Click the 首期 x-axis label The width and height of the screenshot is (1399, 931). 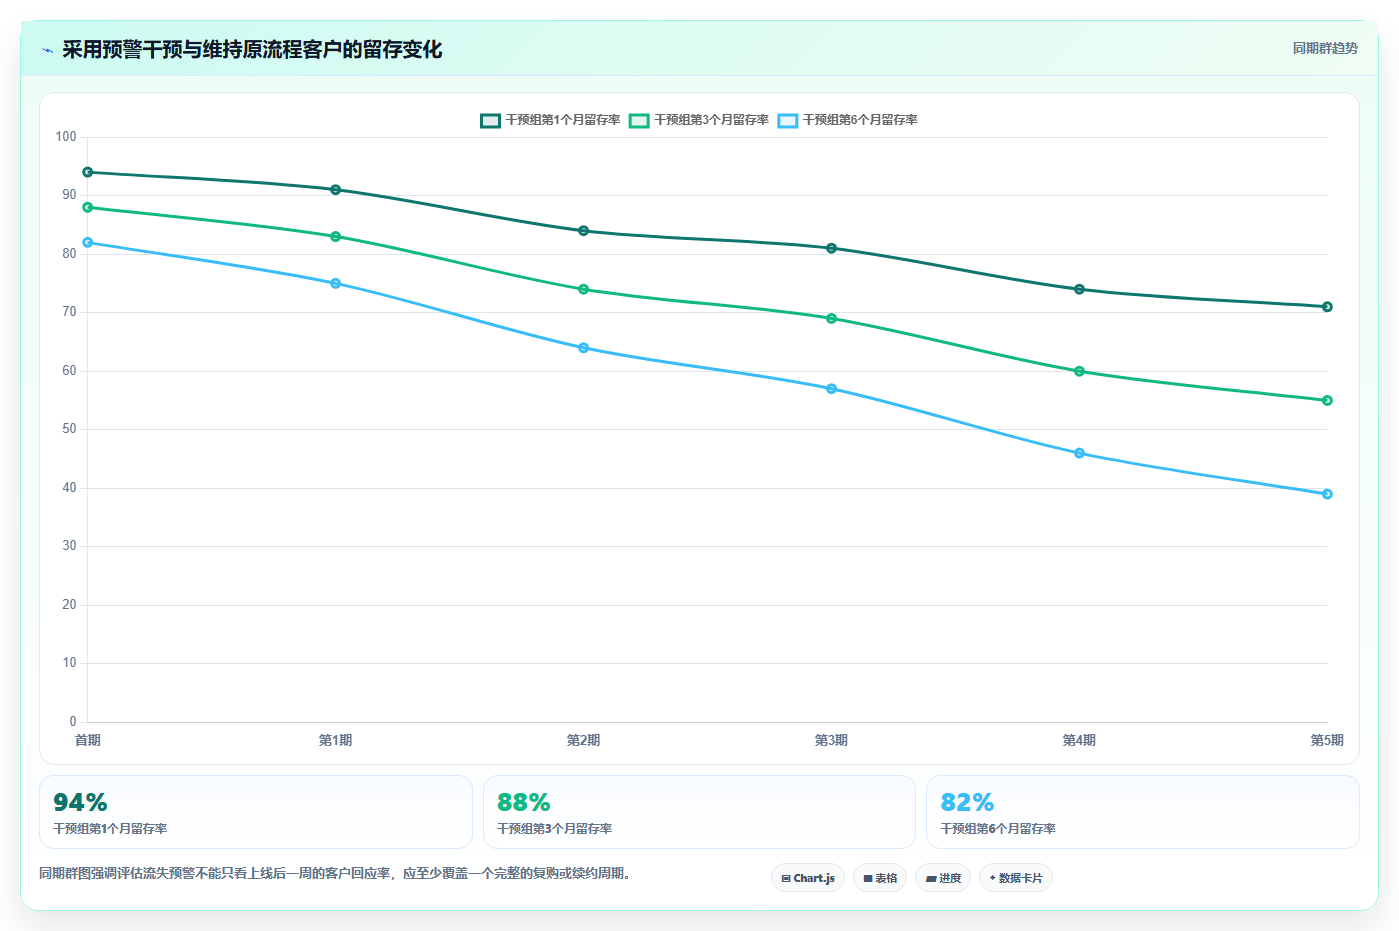(x=88, y=740)
